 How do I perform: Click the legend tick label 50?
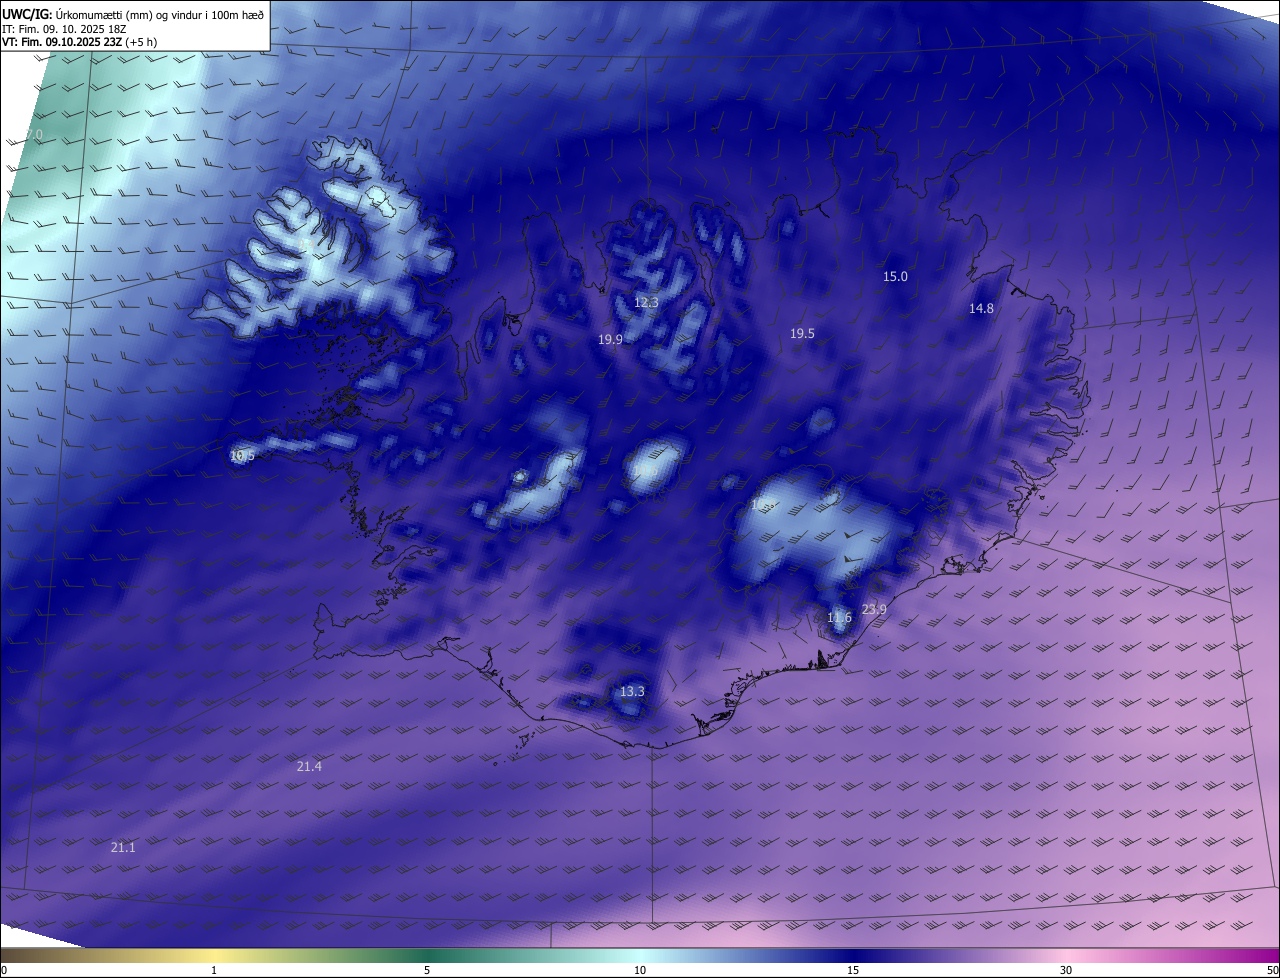[1272, 970]
